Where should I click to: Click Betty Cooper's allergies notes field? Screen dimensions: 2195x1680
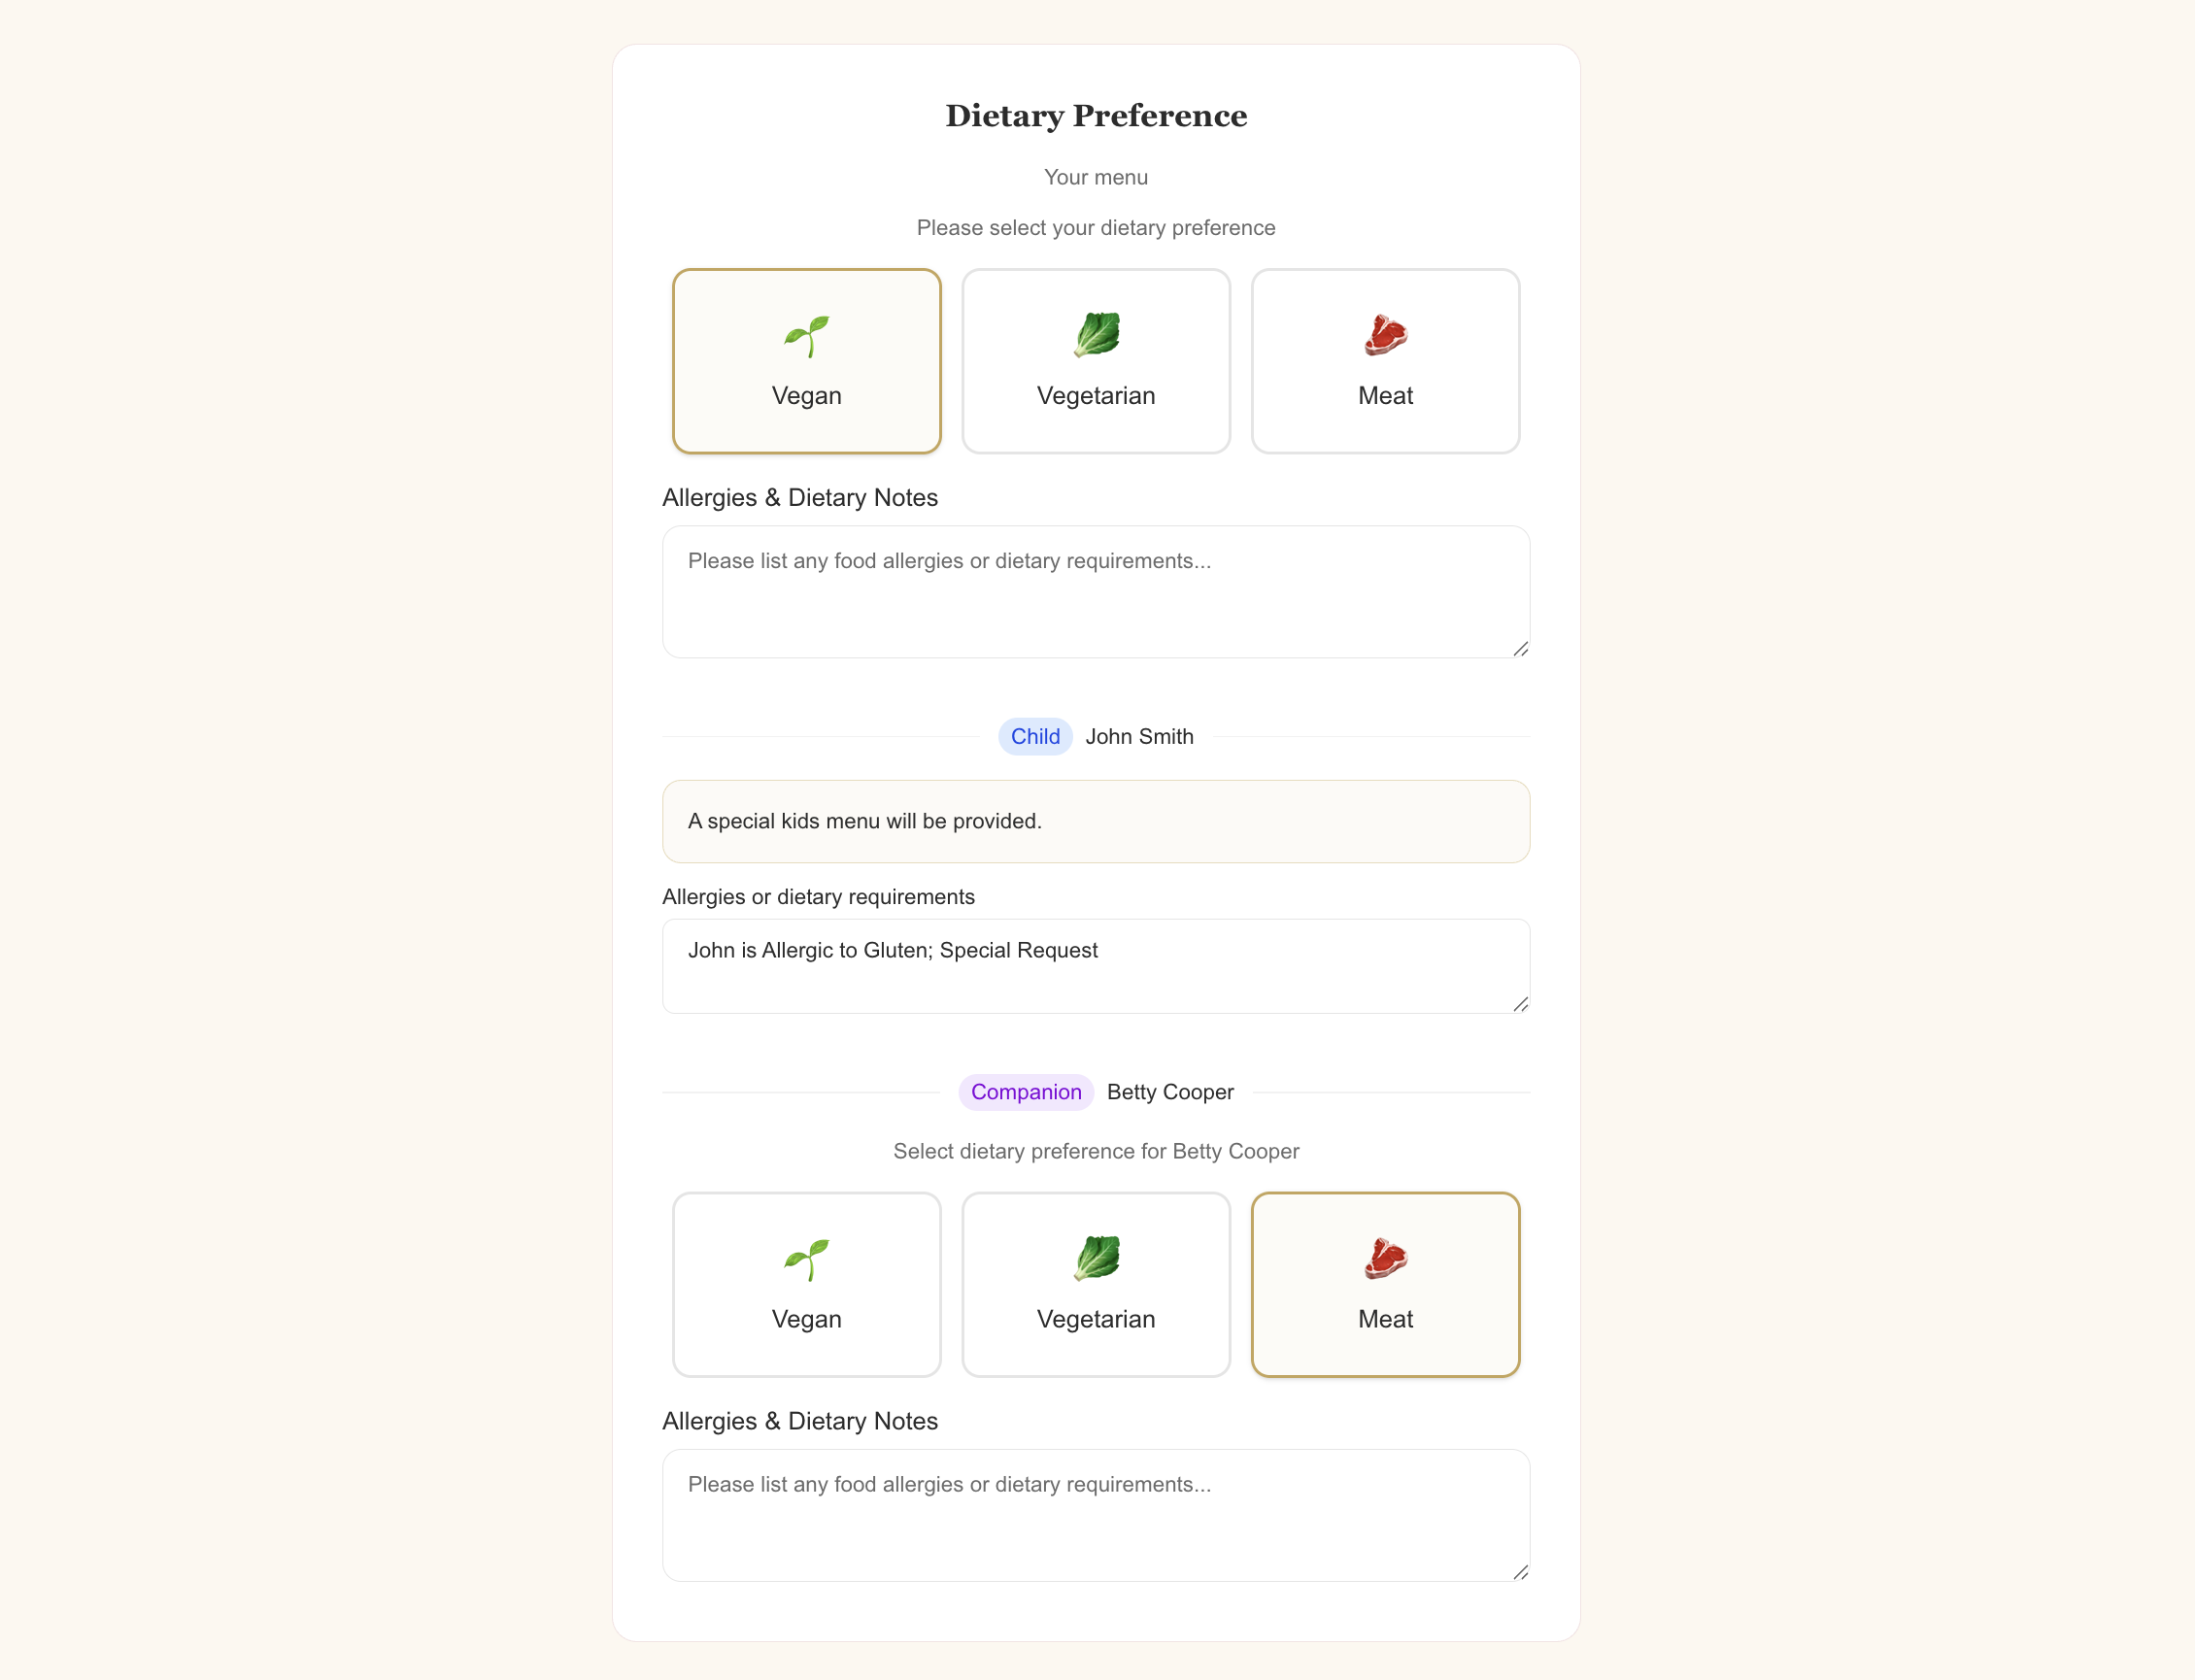(x=1095, y=1515)
